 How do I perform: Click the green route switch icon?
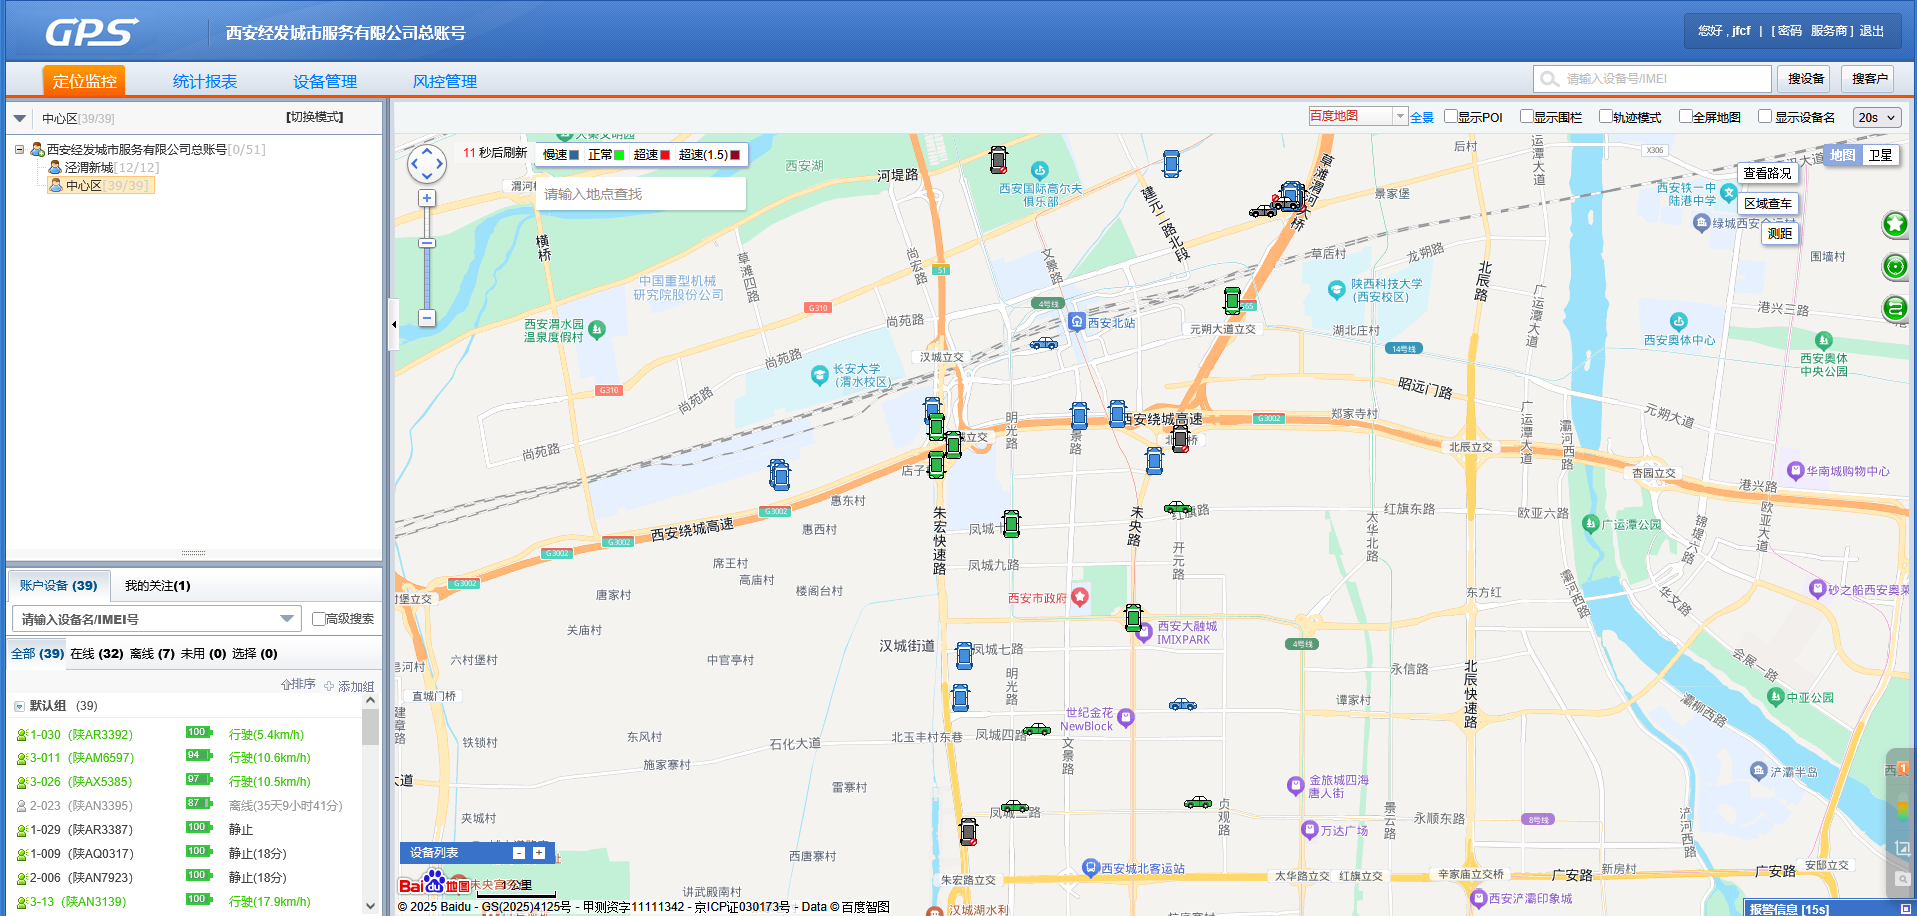1894,308
